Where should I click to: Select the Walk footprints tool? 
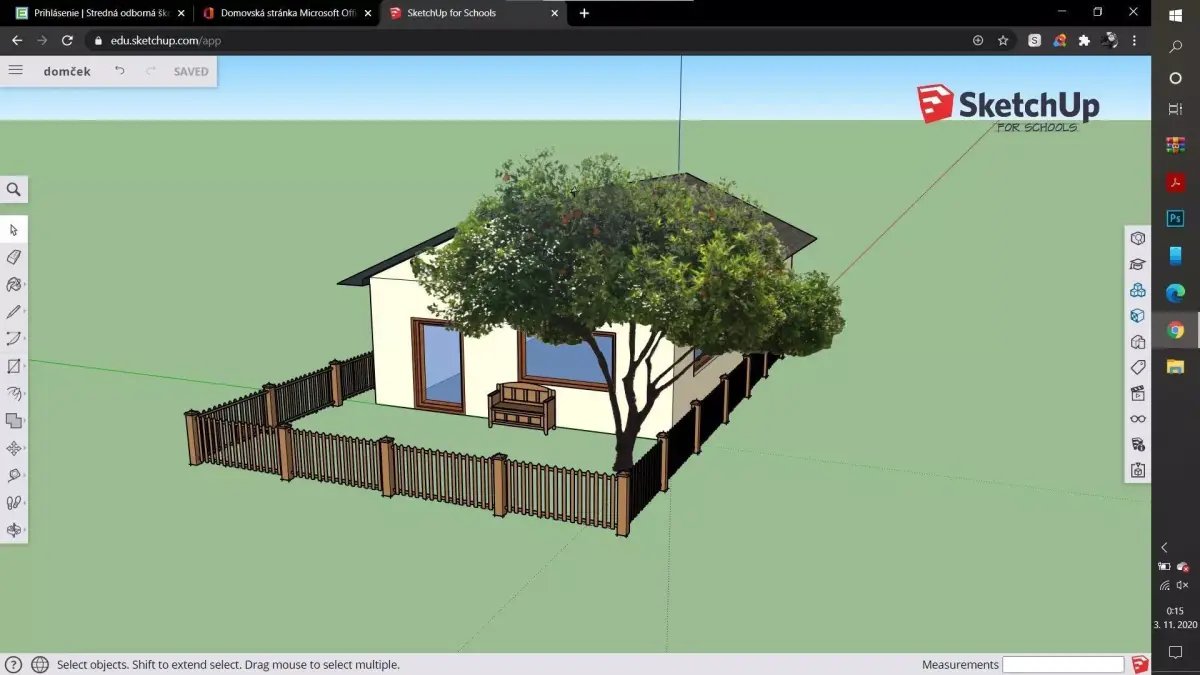point(14,503)
